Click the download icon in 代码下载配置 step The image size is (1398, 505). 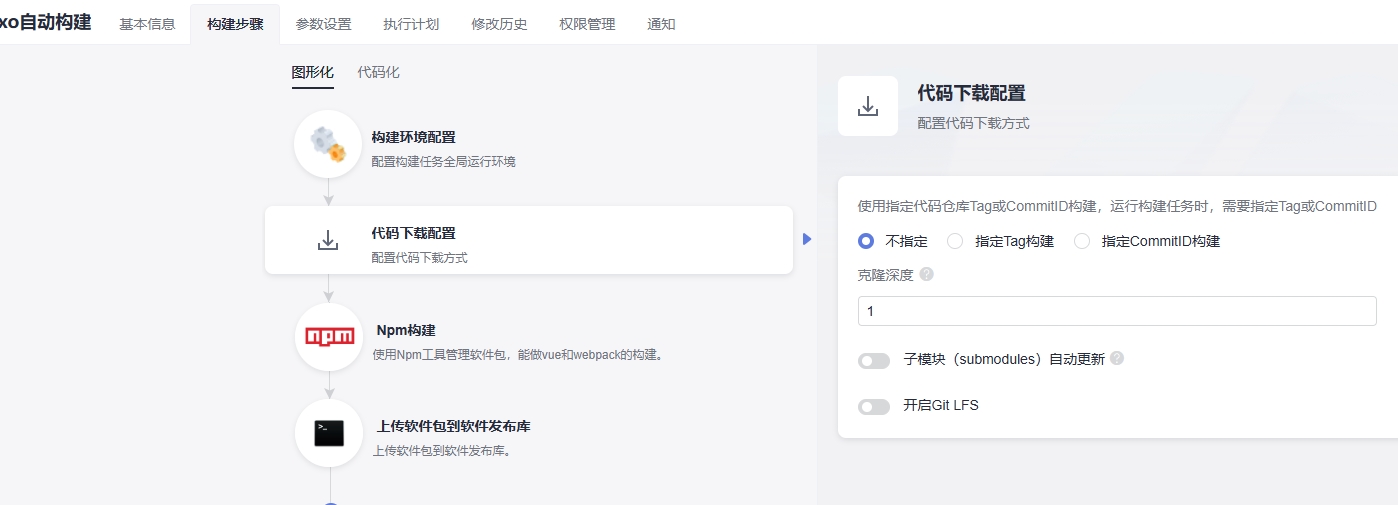[328, 240]
